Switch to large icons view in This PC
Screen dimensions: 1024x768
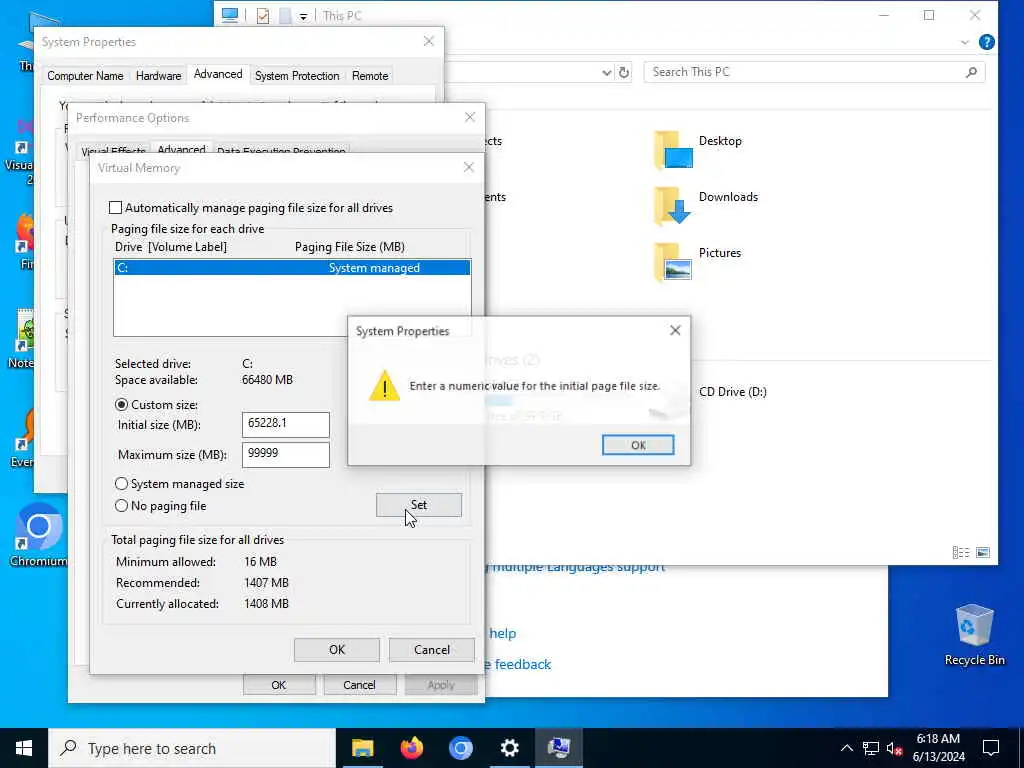point(983,552)
